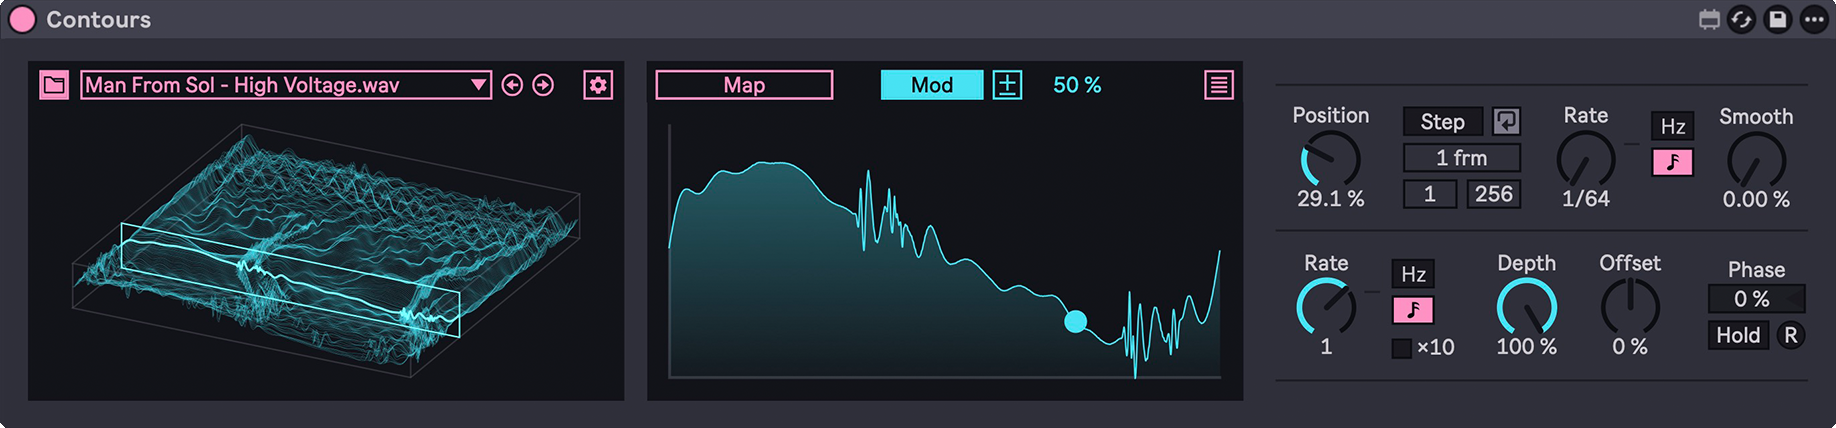Click the Map button

point(744,85)
